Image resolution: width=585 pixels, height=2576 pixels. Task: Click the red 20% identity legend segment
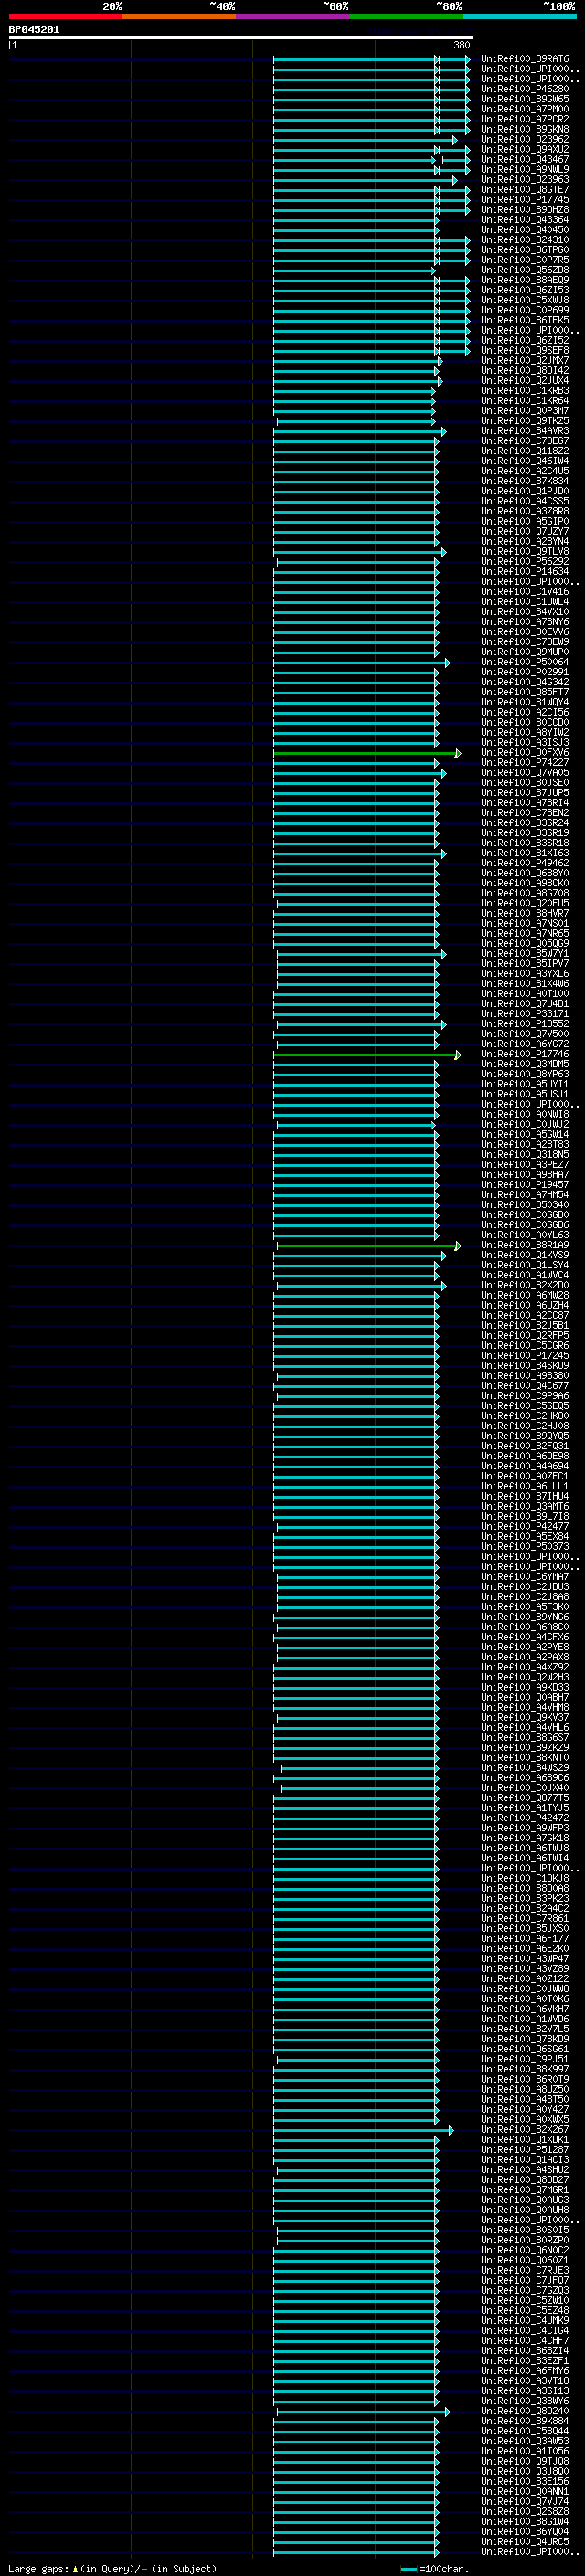point(65,17)
